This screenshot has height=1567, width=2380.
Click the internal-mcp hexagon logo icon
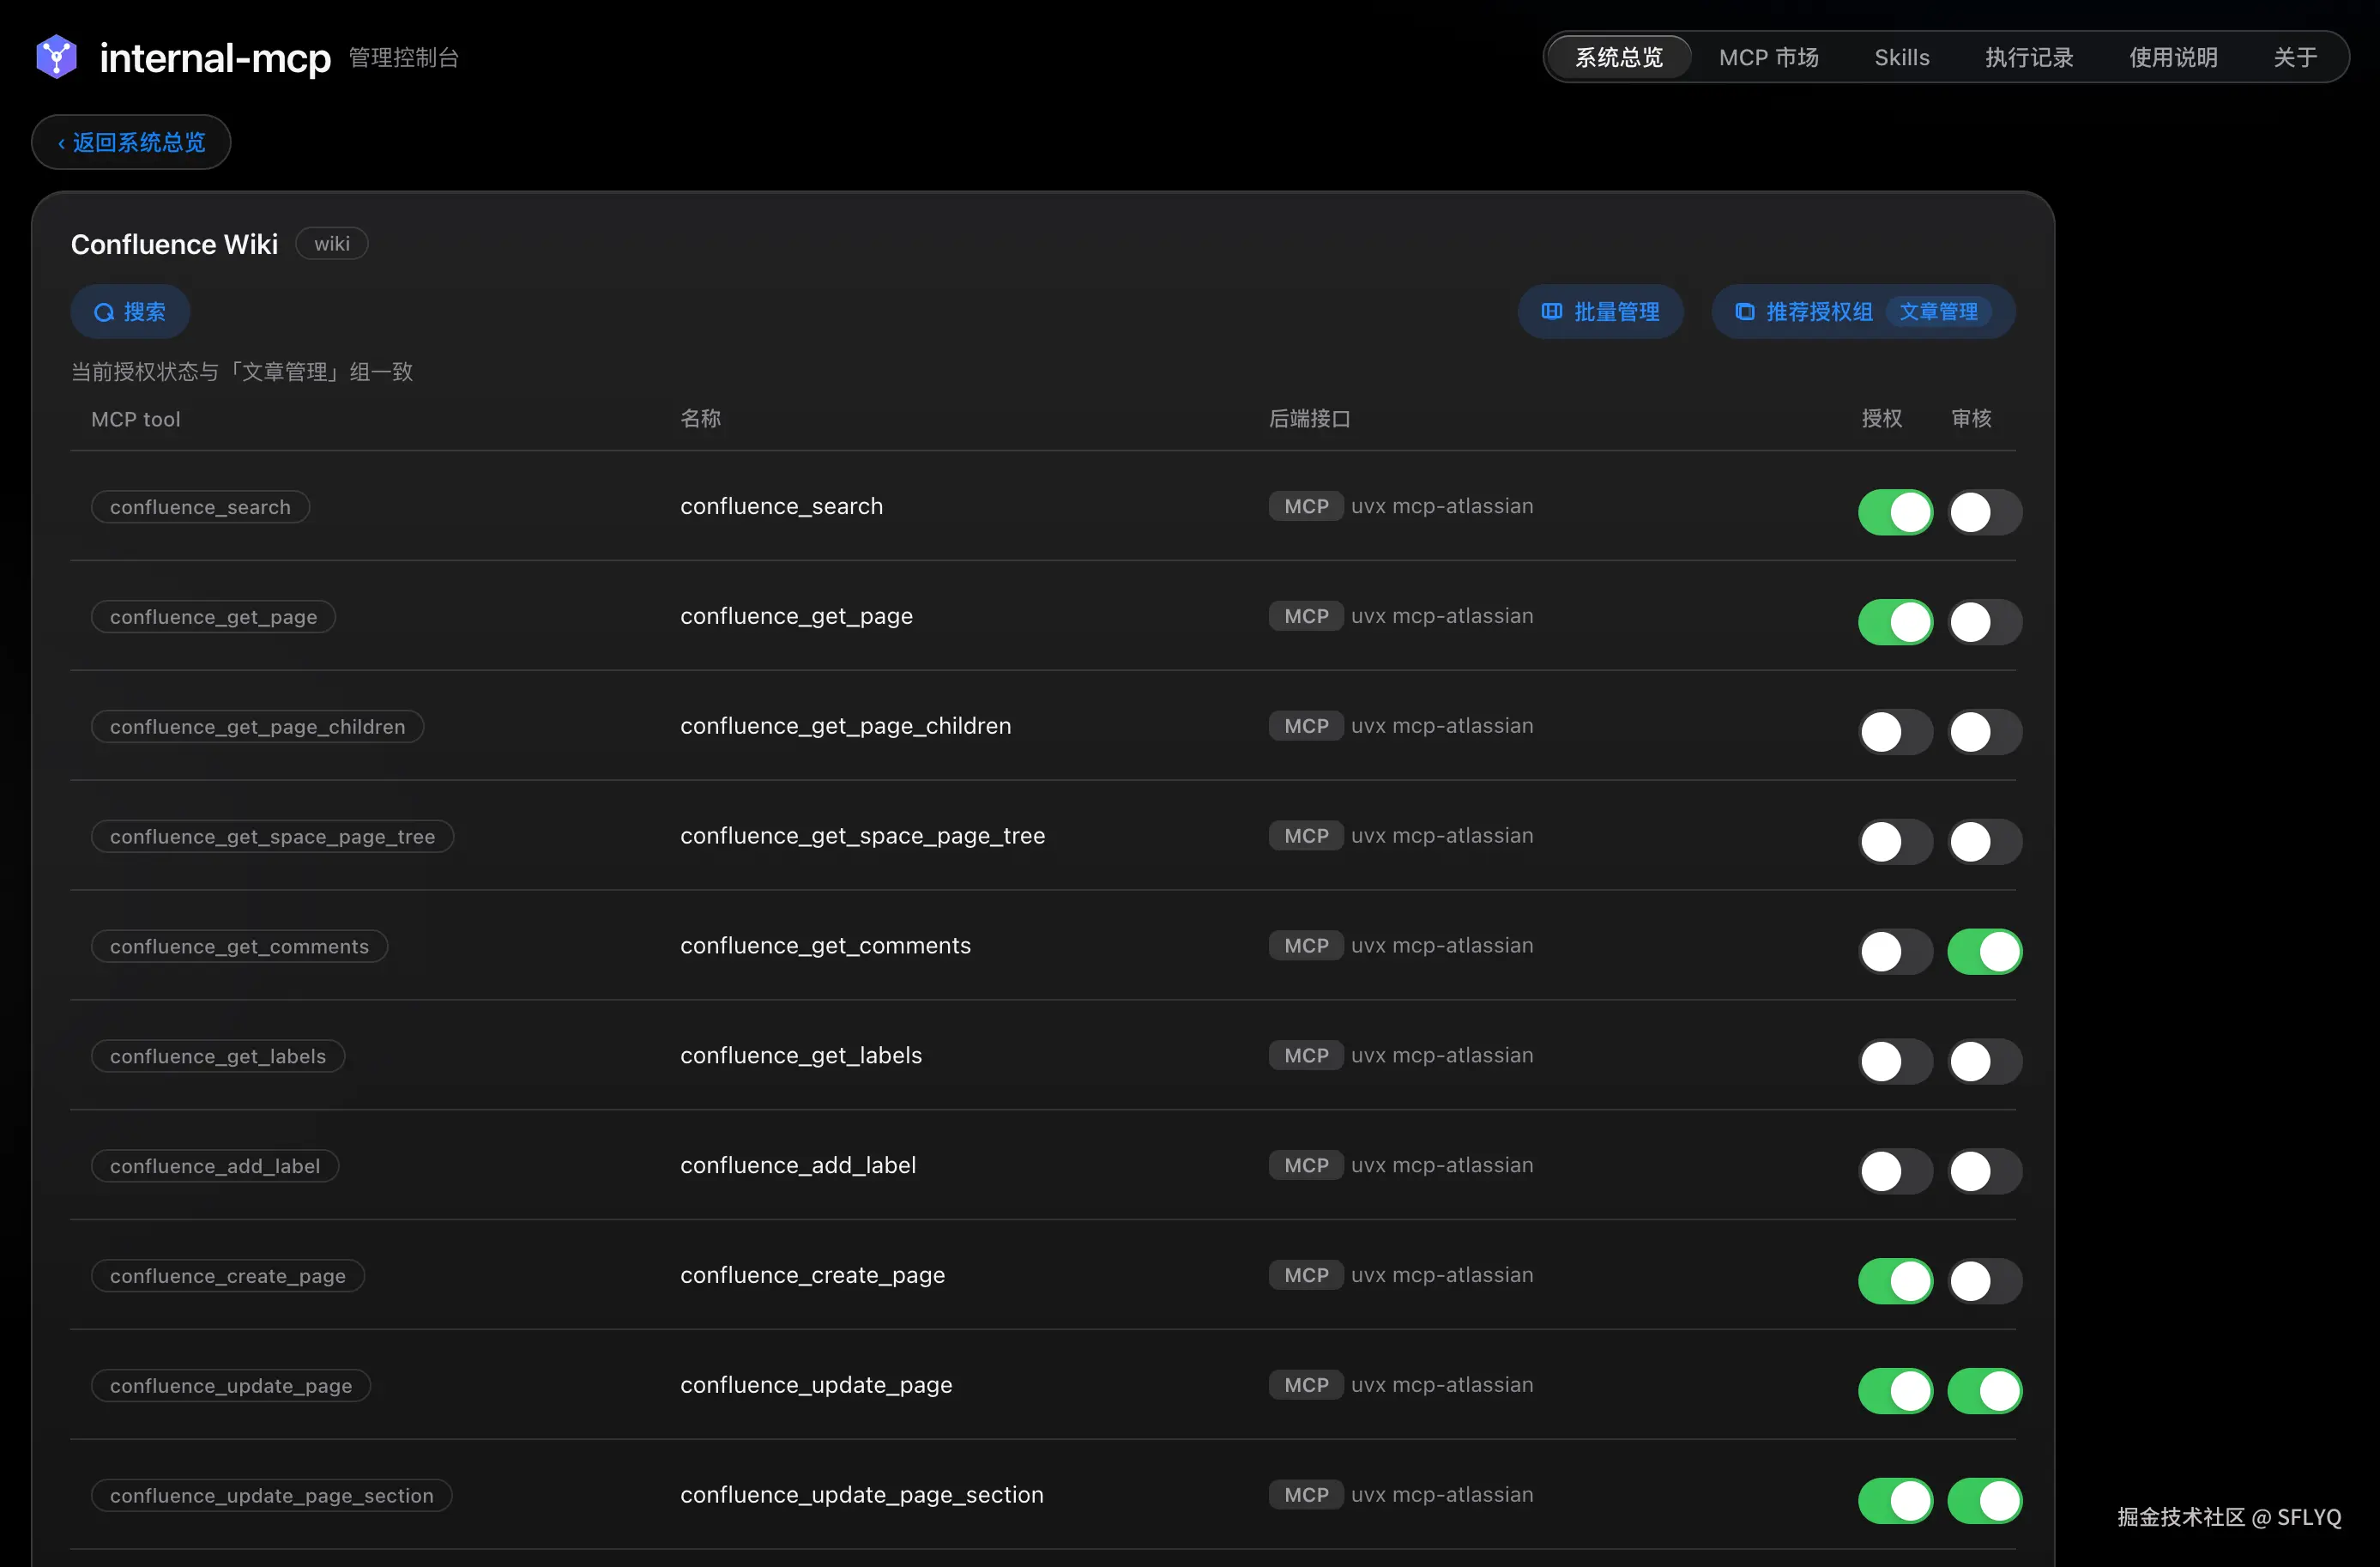[57, 57]
